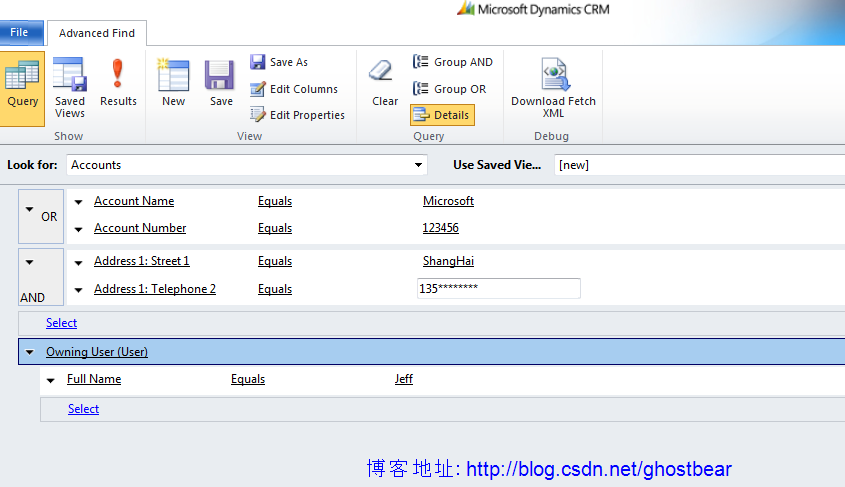
Task: Open the Use Saved View [new] box
Action: [699, 165]
